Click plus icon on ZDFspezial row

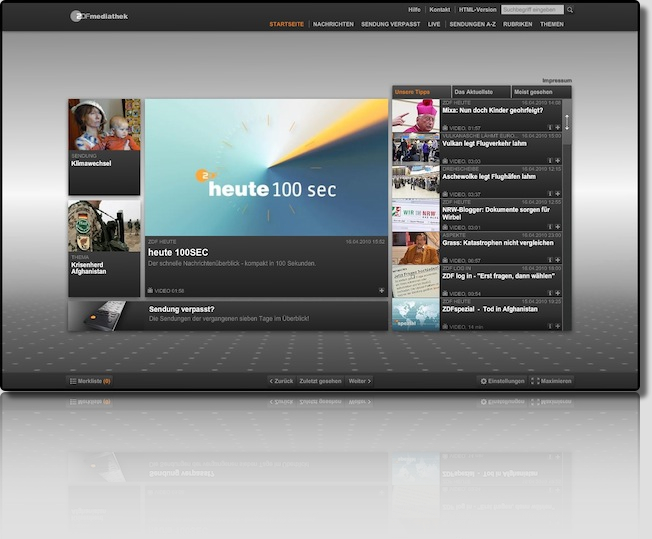(x=558, y=326)
